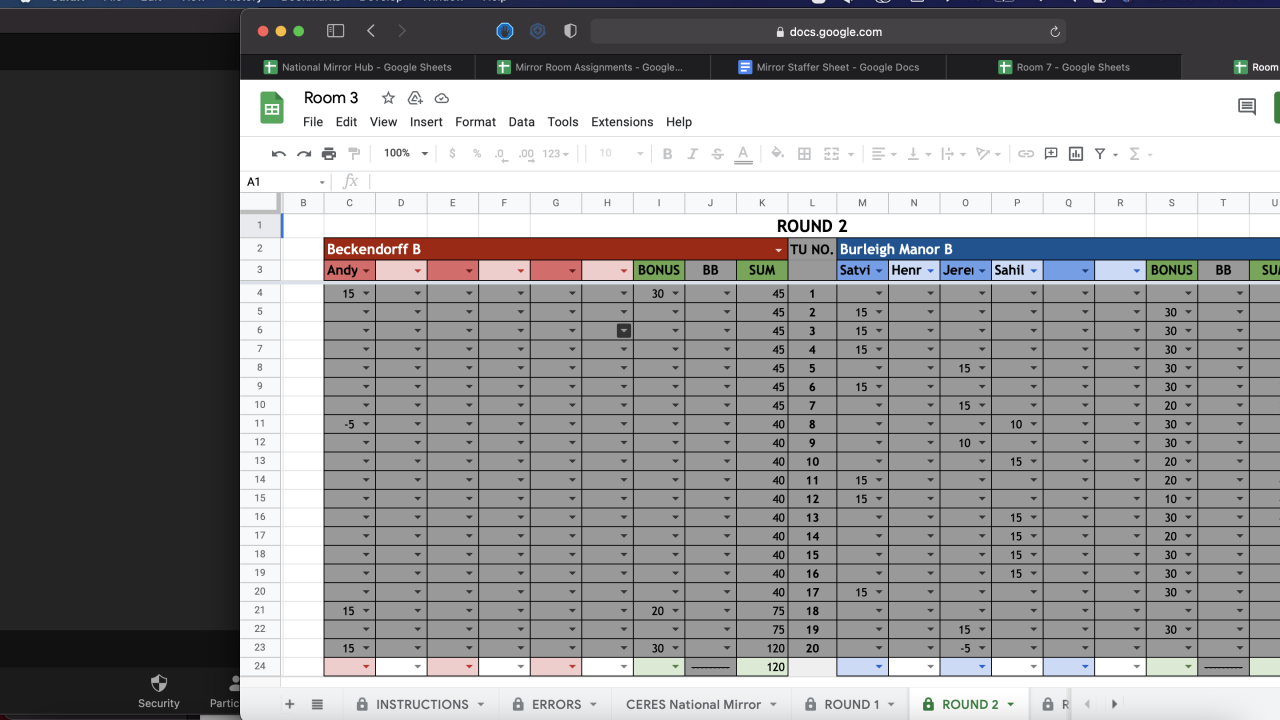Star the Room 3 document
The width and height of the screenshot is (1280, 720).
click(x=388, y=98)
